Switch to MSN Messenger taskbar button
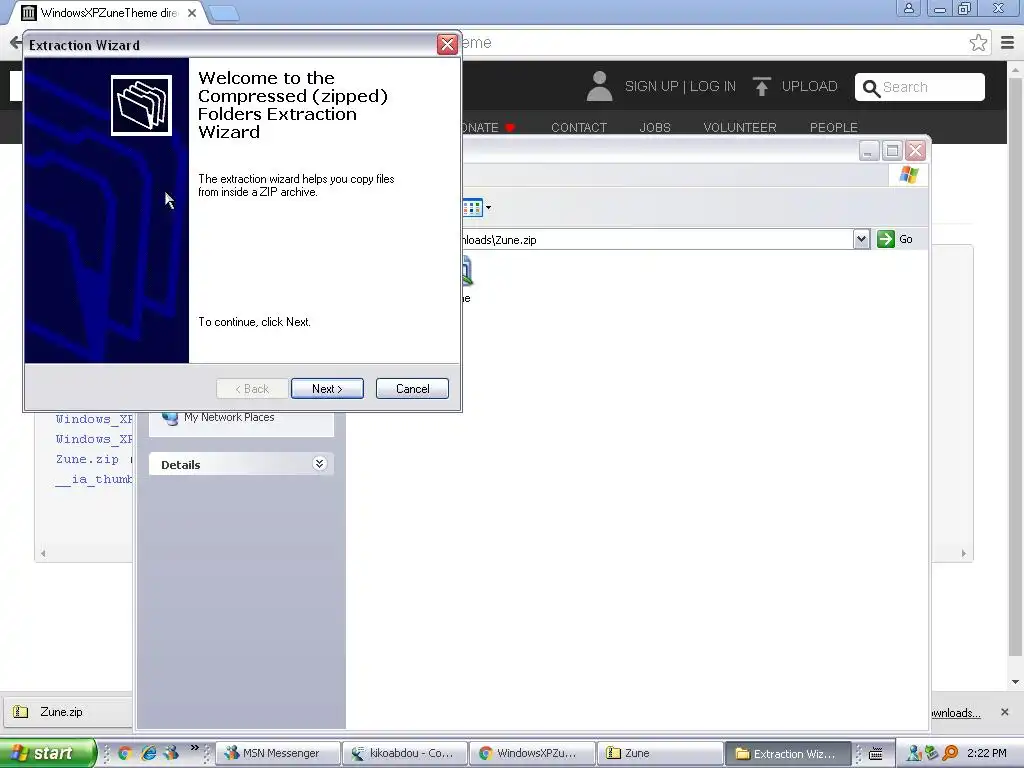1024x768 pixels. (x=278, y=753)
